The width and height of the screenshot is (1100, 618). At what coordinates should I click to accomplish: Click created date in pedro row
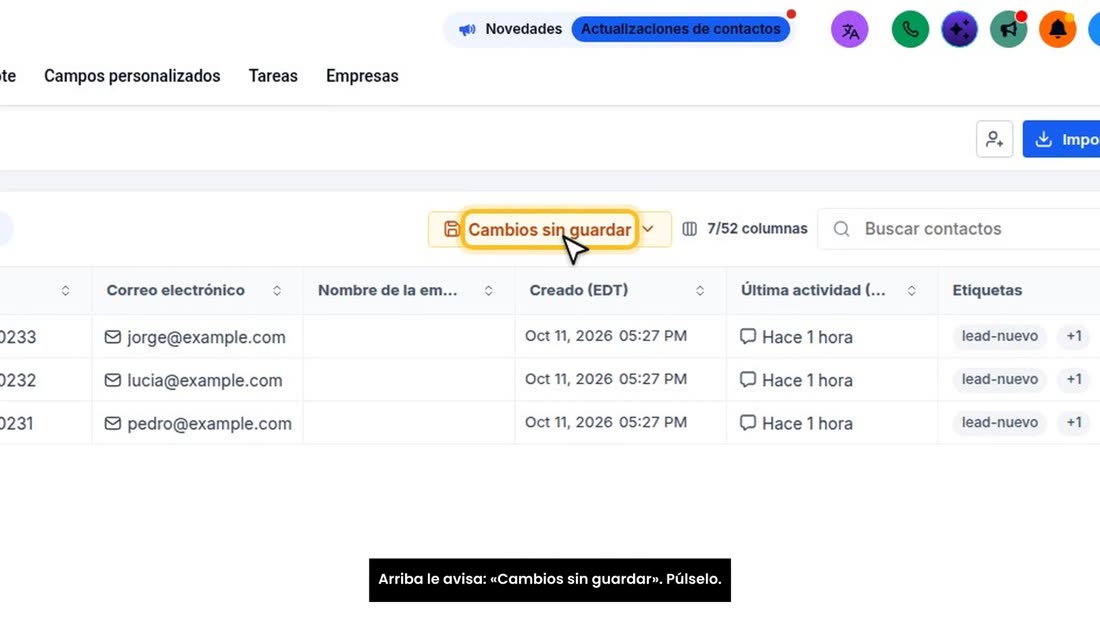(605, 422)
